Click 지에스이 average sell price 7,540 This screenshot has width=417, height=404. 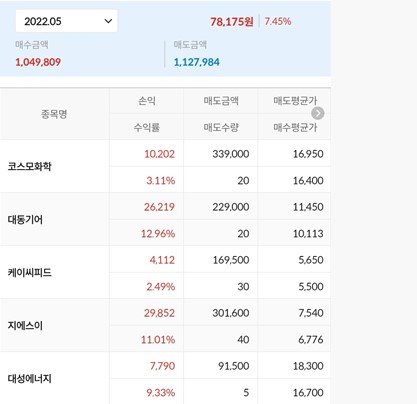[311, 313]
